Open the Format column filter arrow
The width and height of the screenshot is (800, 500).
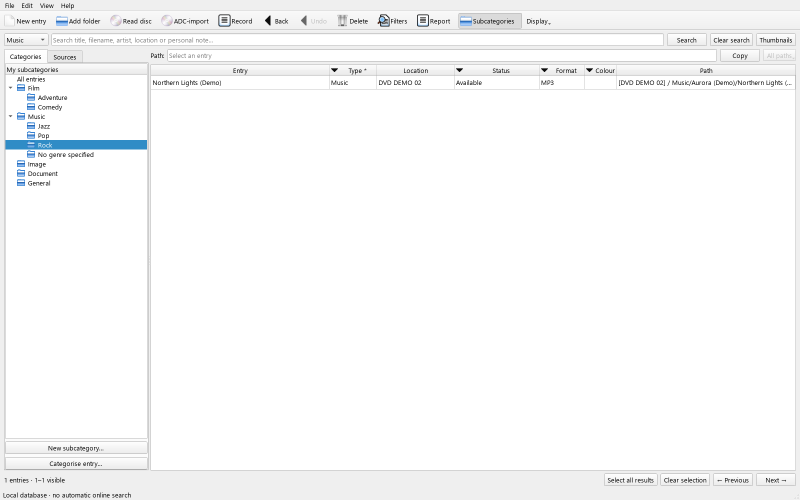coord(544,70)
